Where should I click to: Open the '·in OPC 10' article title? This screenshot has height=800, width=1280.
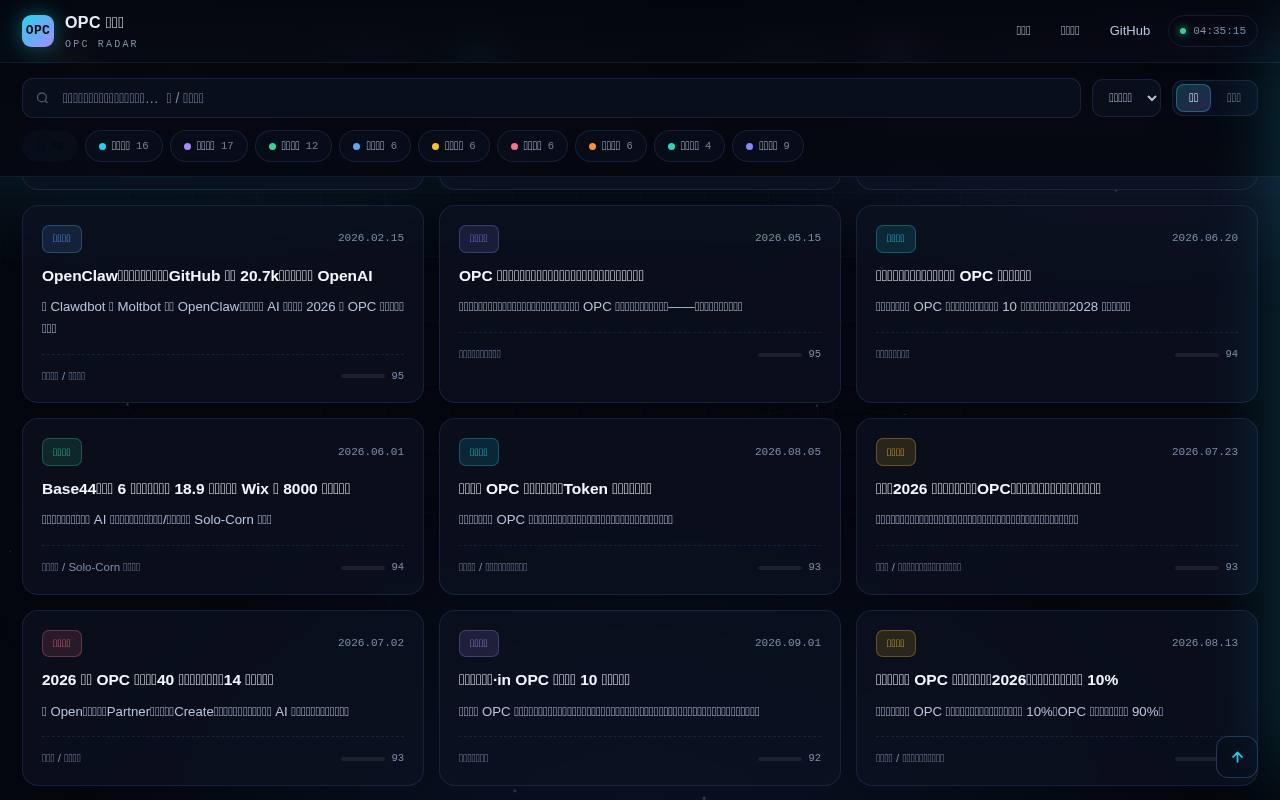(544, 680)
